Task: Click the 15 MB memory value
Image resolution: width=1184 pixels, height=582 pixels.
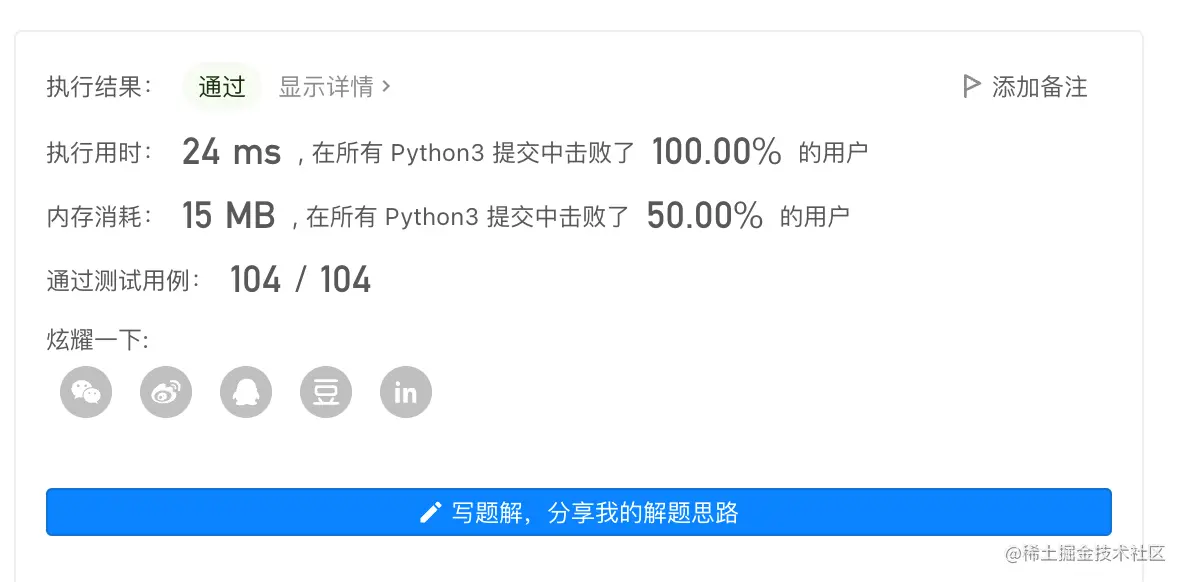Action: 228,216
